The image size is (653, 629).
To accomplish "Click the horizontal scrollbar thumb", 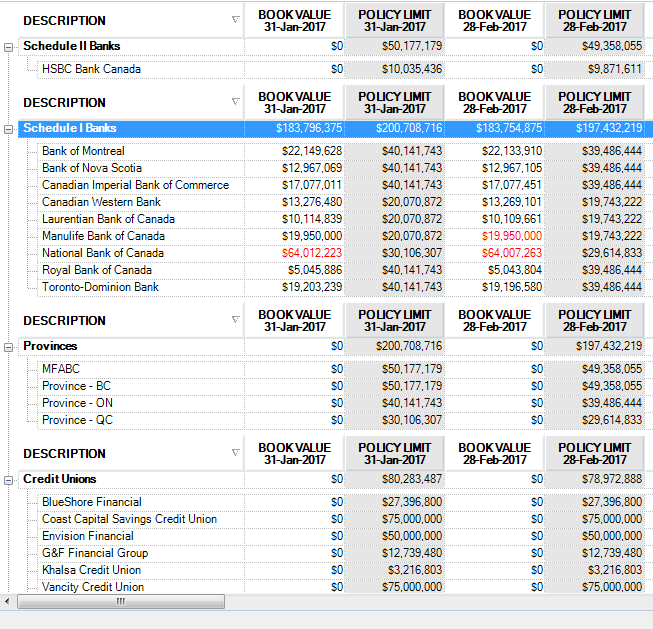I will (120, 601).
